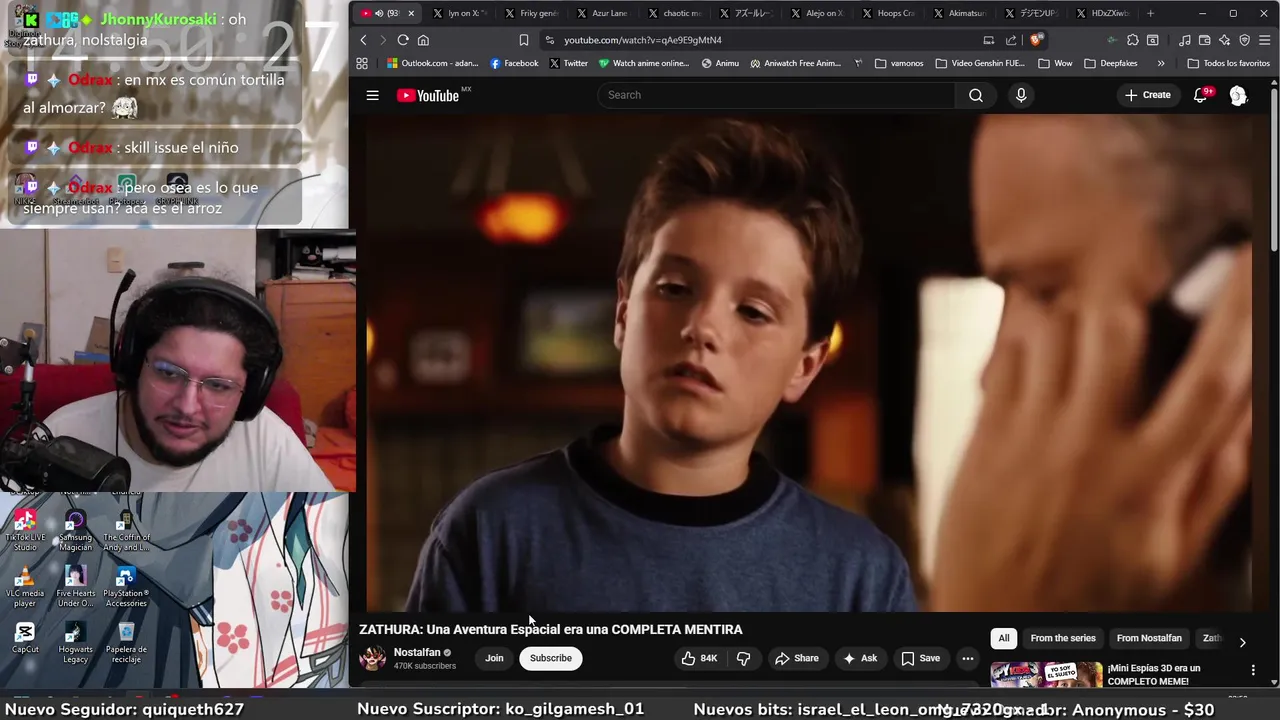1280x720 pixels.
Task: Reload the page in the browser toolbar
Action: (403, 40)
